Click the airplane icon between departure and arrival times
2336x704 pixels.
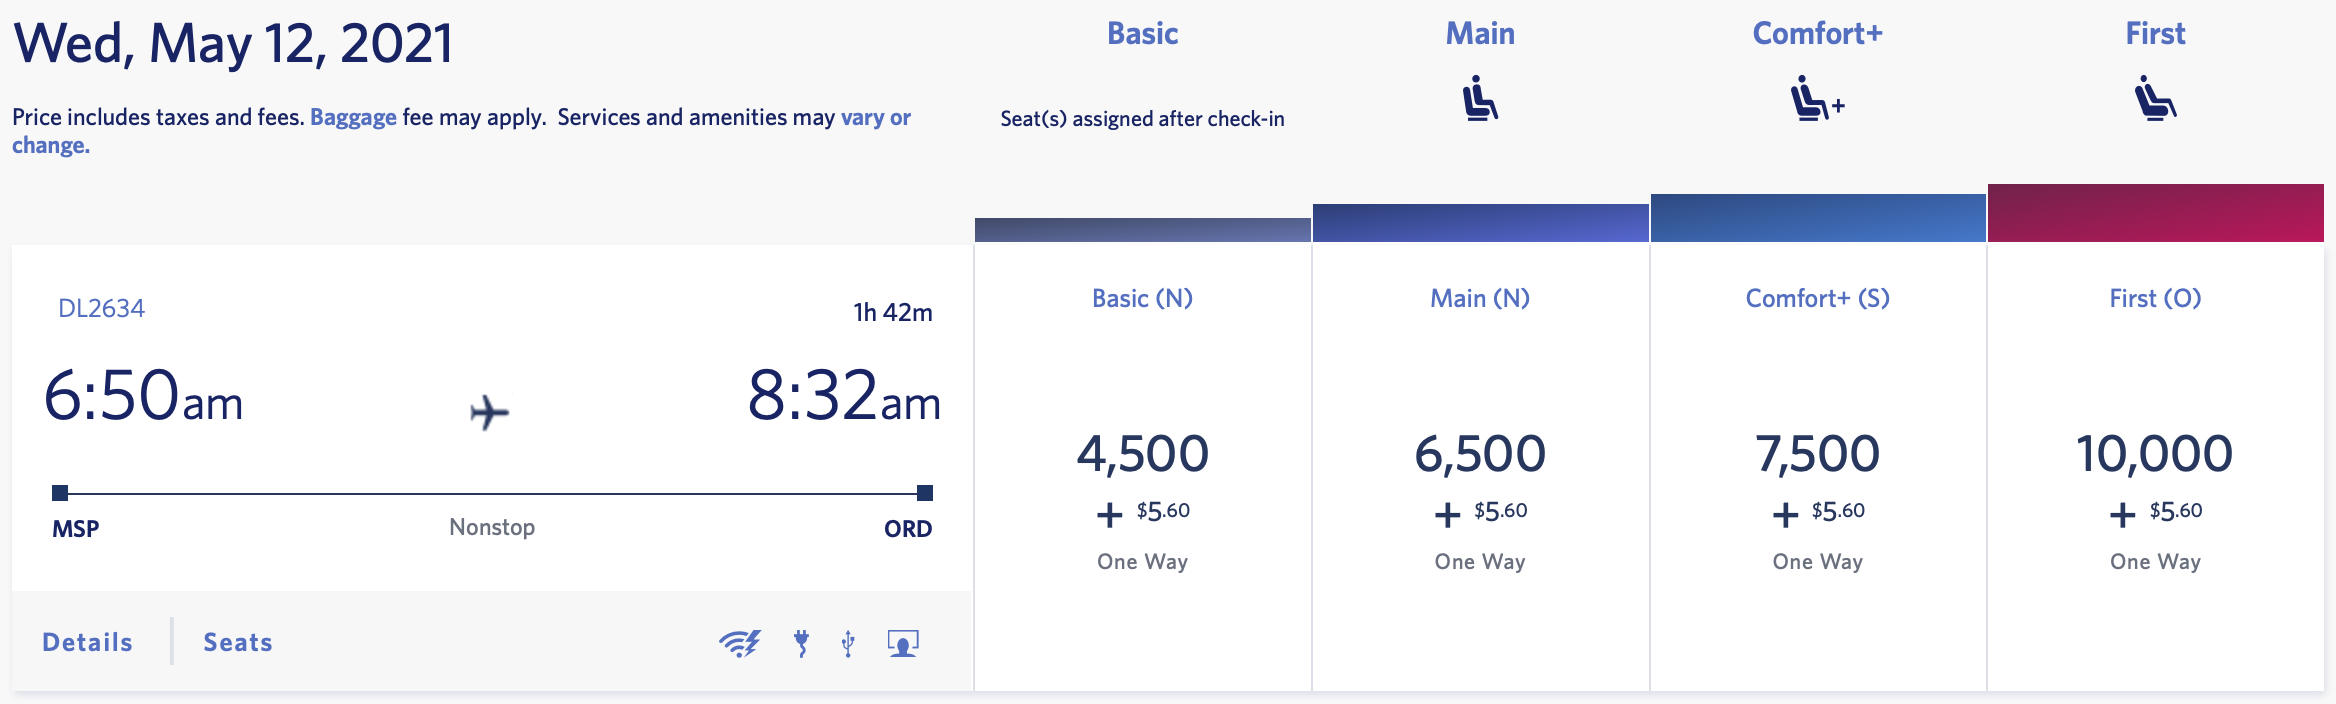(489, 410)
